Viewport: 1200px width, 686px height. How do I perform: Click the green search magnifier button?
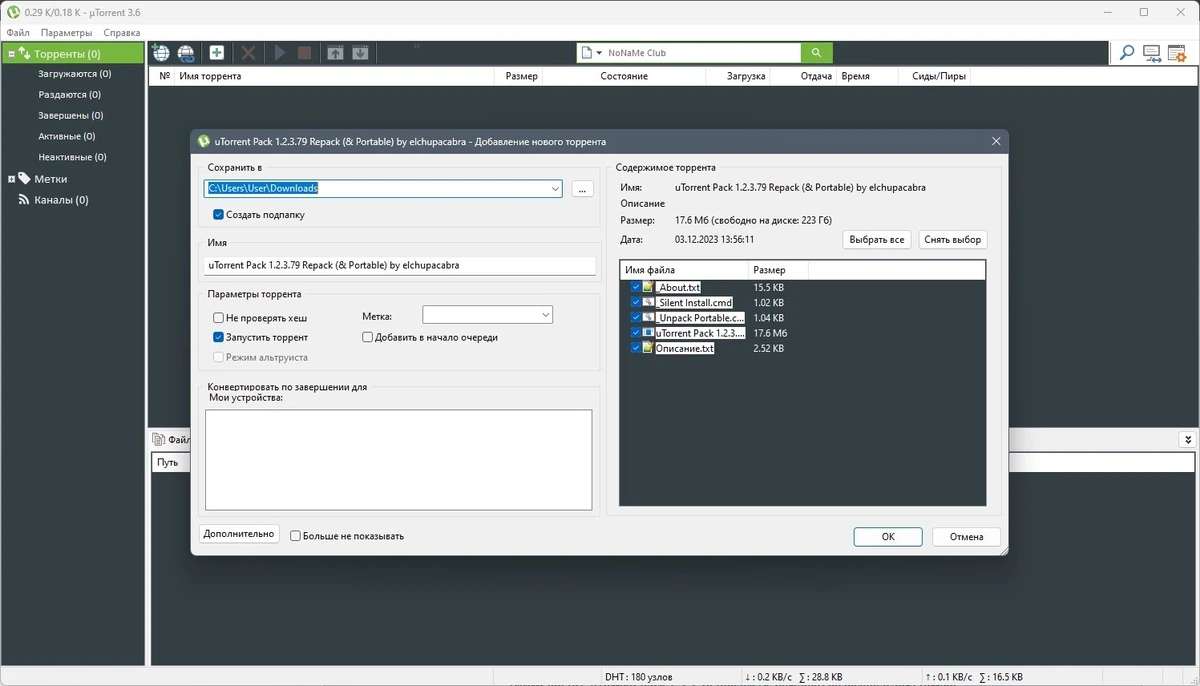pos(817,53)
